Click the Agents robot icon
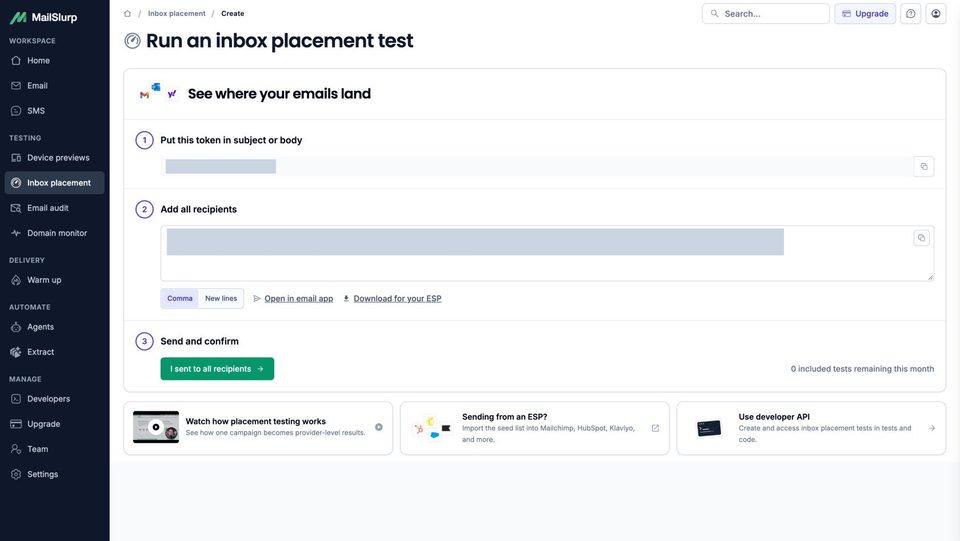Screen dimensions: 960x541 point(16,327)
